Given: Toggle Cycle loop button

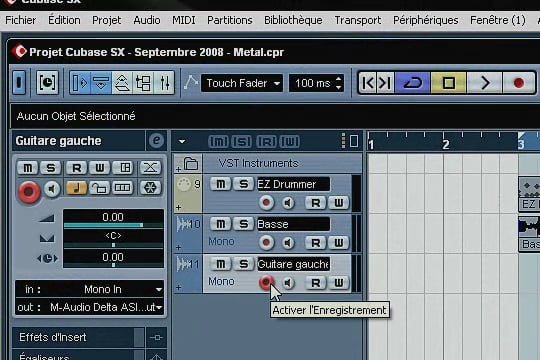Looking at the screenshot, I should pyautogui.click(x=413, y=83).
